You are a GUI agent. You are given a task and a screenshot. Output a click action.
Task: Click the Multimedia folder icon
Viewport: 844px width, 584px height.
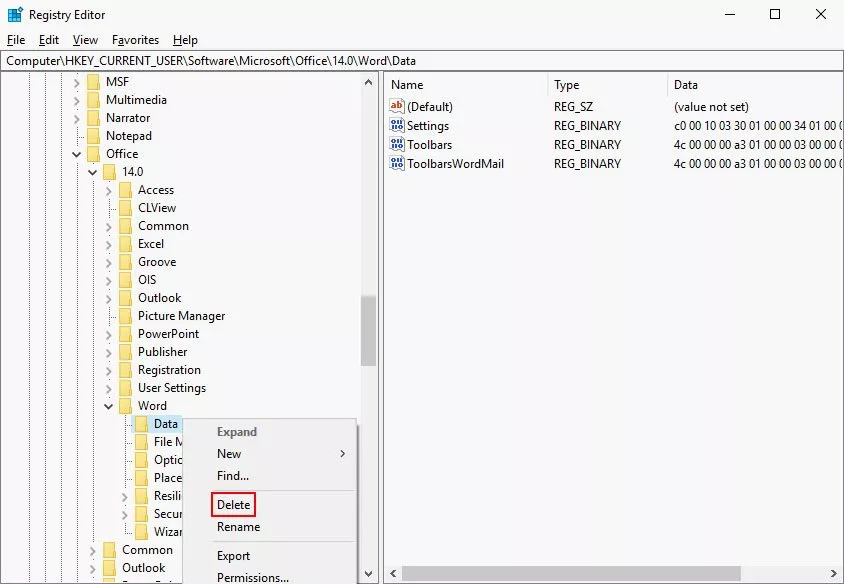point(94,100)
